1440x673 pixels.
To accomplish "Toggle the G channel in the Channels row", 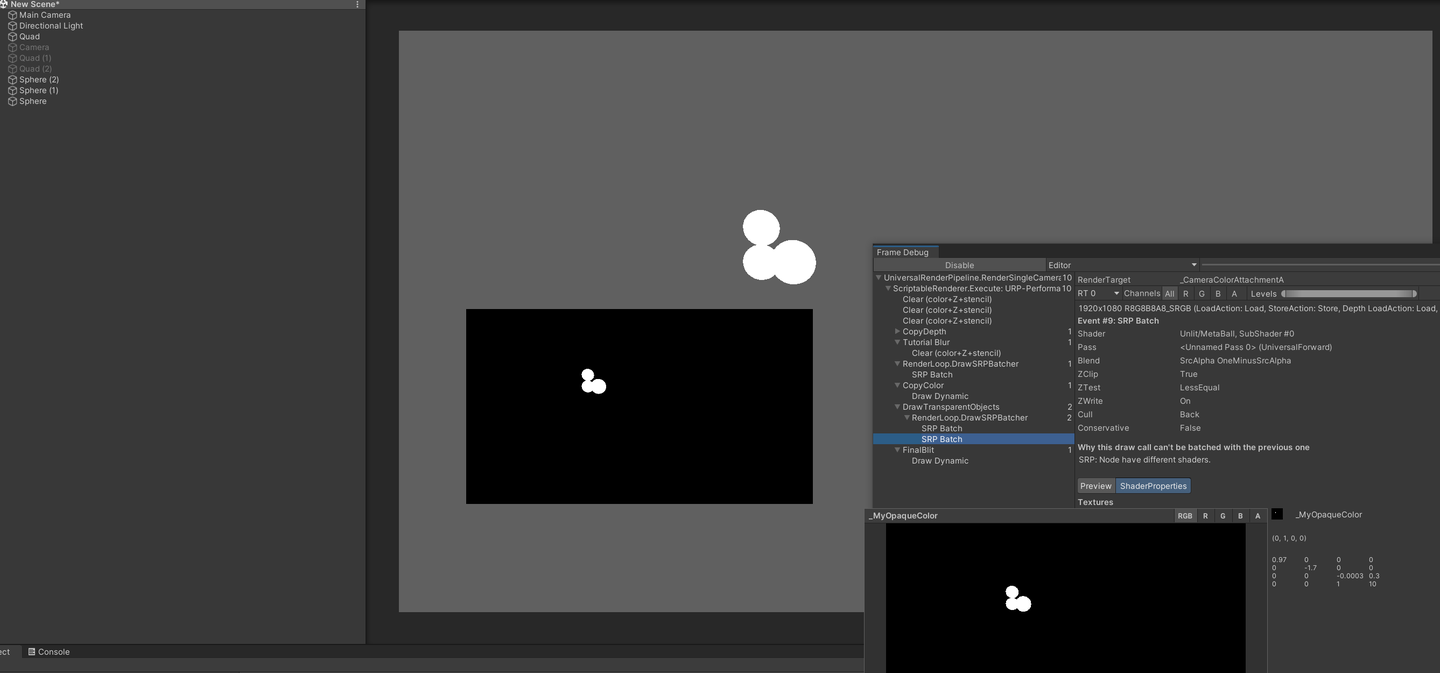I will (1202, 293).
